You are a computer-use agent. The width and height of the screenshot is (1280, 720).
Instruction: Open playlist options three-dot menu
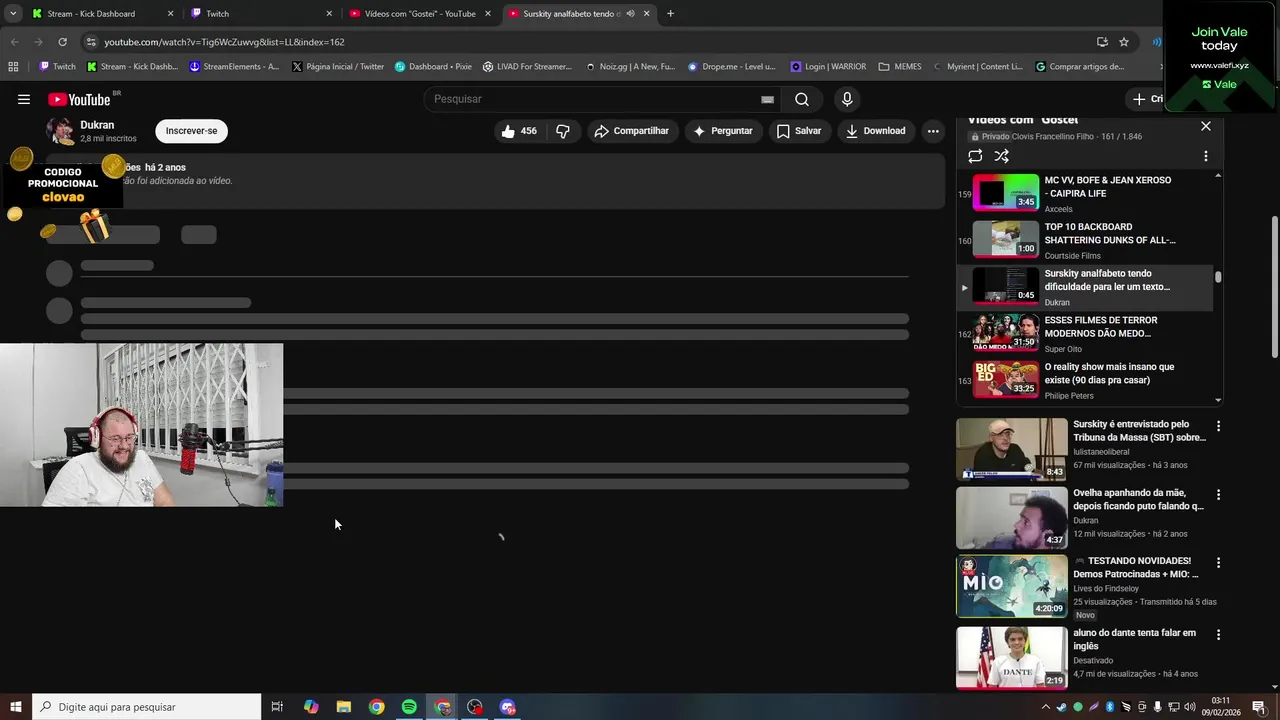point(1206,156)
